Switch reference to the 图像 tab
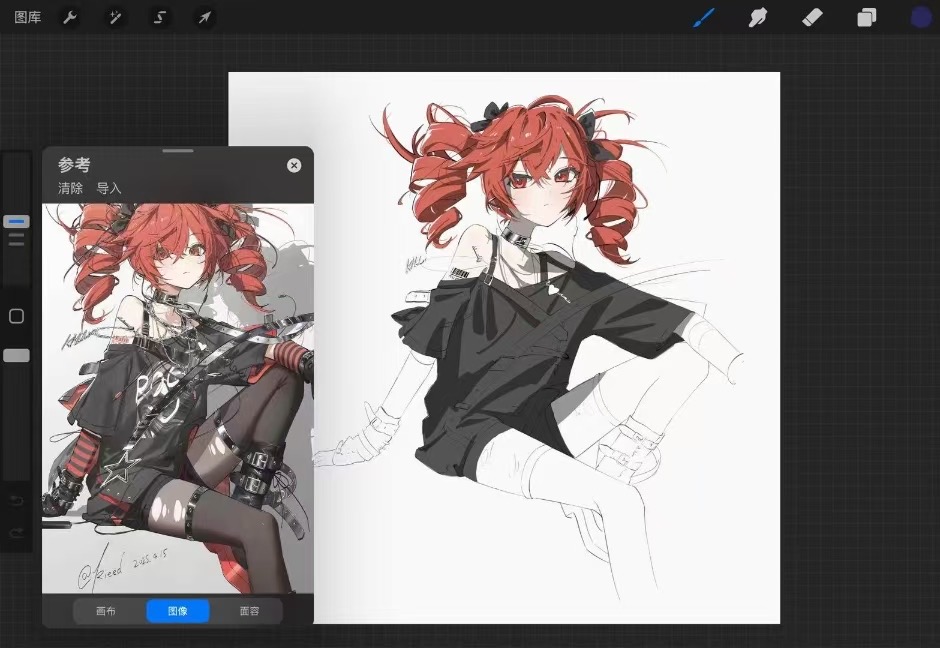Viewport: 940px width, 648px height. (178, 611)
